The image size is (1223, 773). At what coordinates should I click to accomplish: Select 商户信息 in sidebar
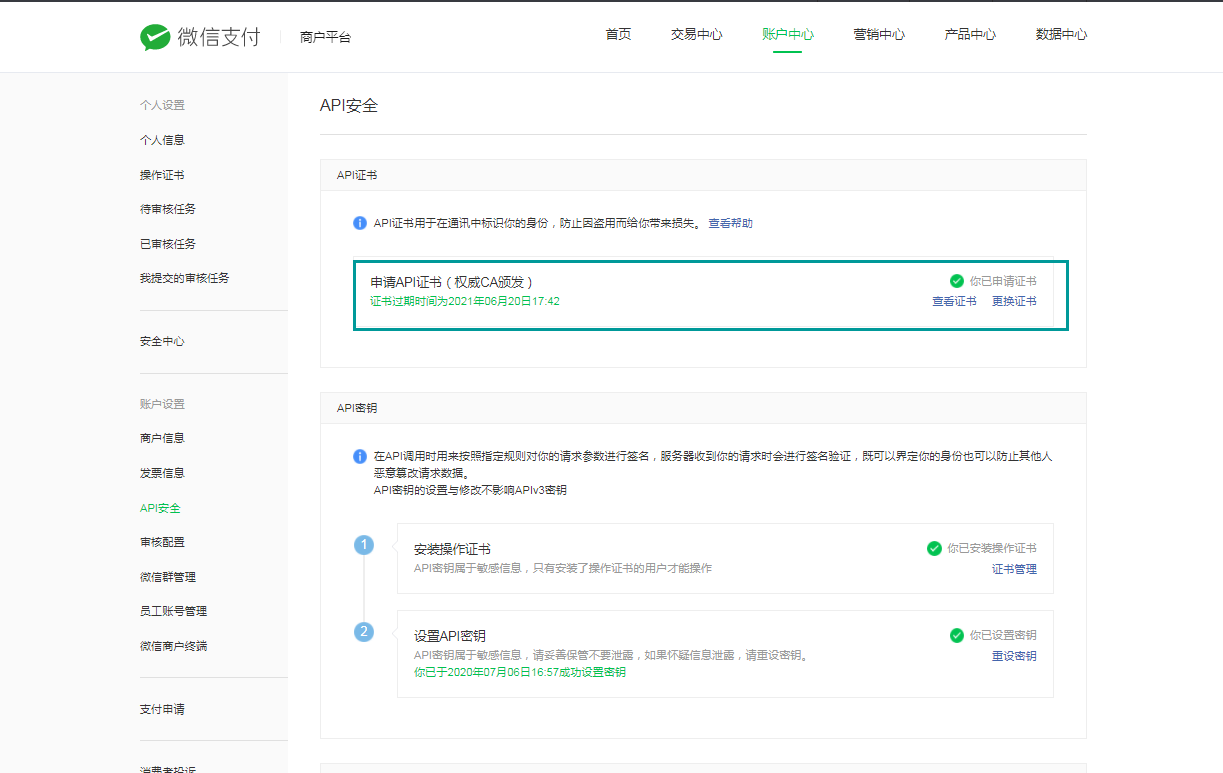pos(162,438)
